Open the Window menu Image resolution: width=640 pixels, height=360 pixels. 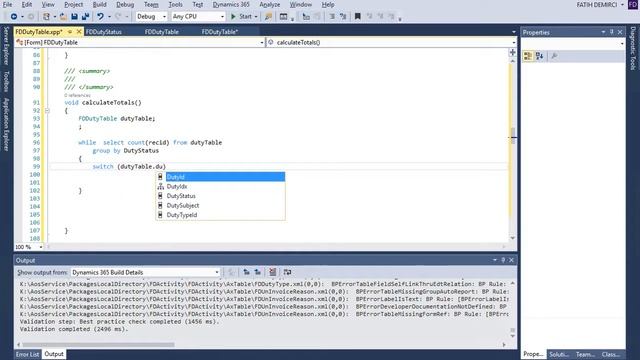[x=300, y=4]
